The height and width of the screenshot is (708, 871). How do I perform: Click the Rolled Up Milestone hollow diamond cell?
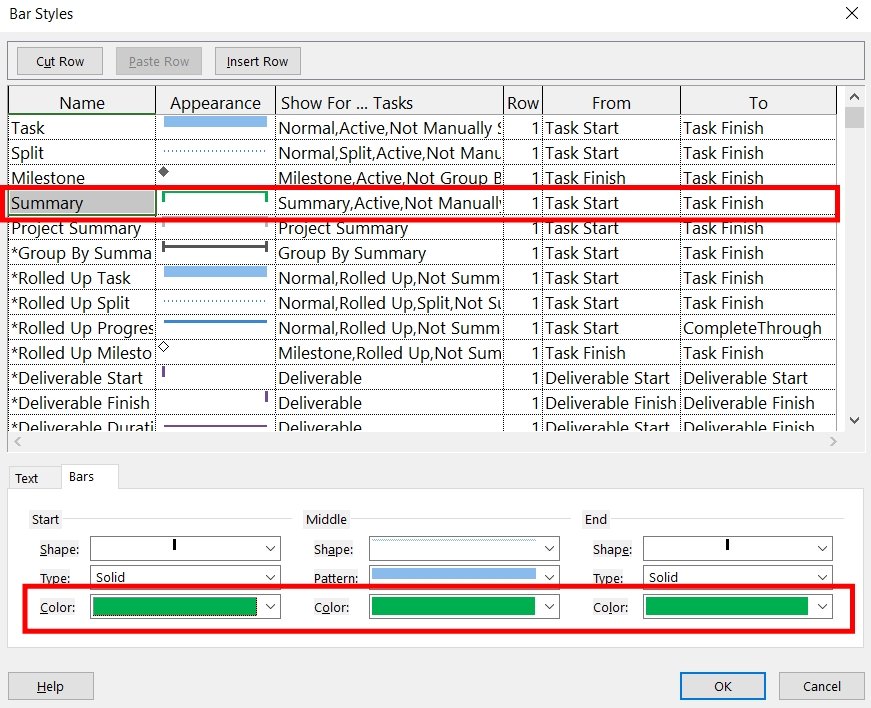[216, 353]
